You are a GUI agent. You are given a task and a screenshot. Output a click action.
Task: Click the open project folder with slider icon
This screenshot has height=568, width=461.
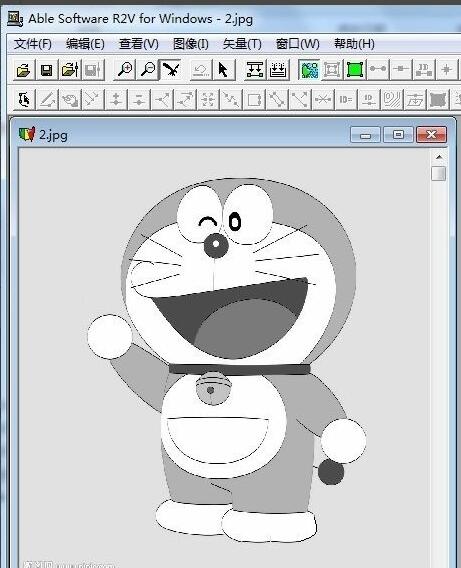(x=70, y=70)
